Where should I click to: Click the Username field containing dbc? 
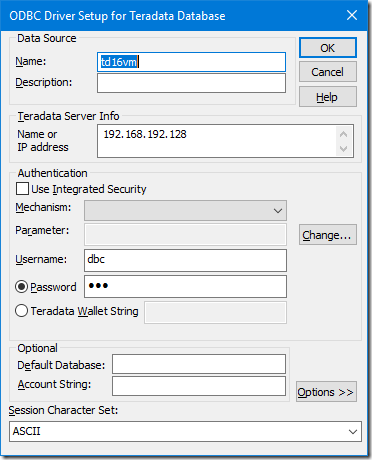(185, 260)
